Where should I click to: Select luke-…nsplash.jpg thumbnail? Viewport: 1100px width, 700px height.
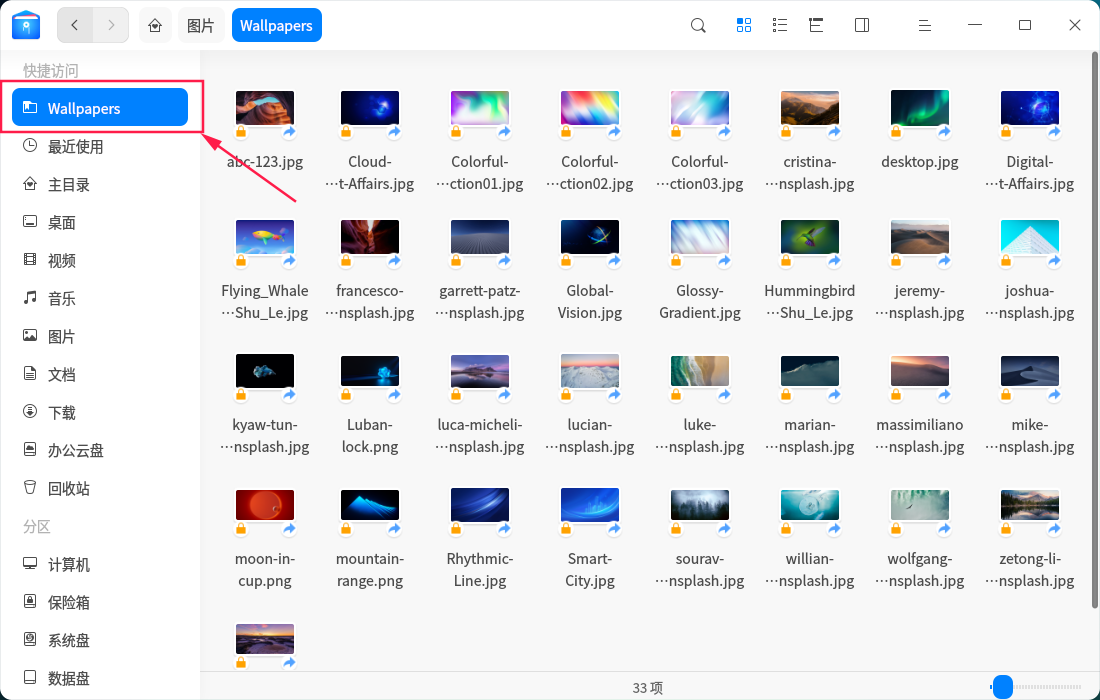coord(700,370)
